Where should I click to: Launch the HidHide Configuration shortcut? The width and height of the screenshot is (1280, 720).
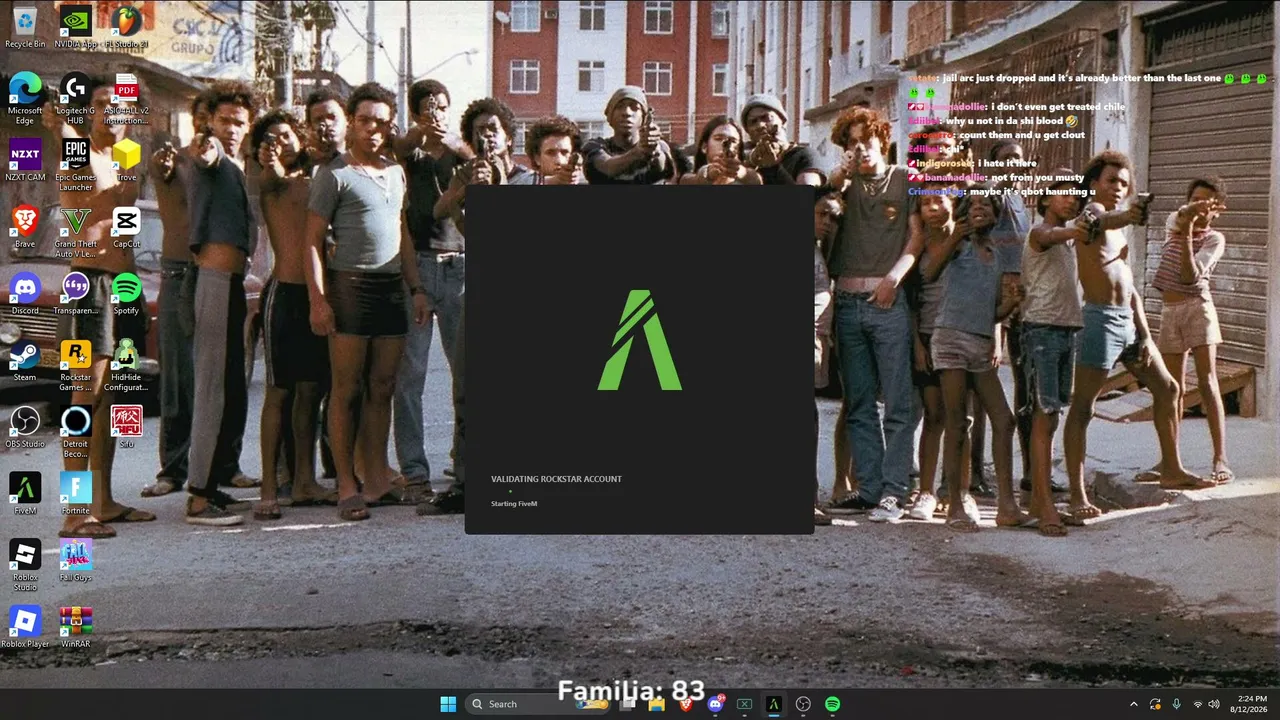[x=126, y=365]
